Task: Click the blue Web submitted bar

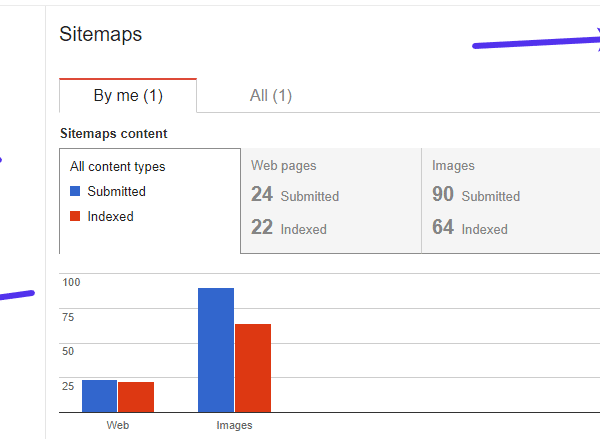Action: (99, 396)
